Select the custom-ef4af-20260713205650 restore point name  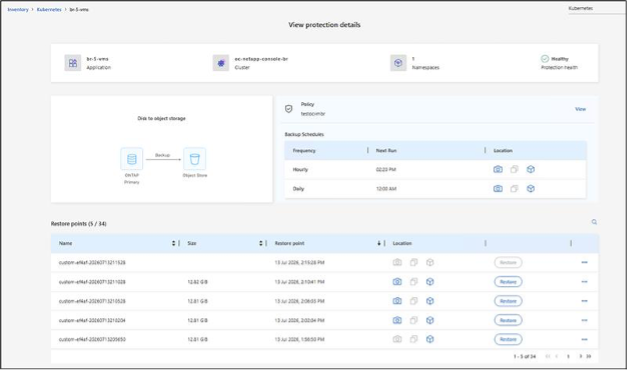[92, 339]
